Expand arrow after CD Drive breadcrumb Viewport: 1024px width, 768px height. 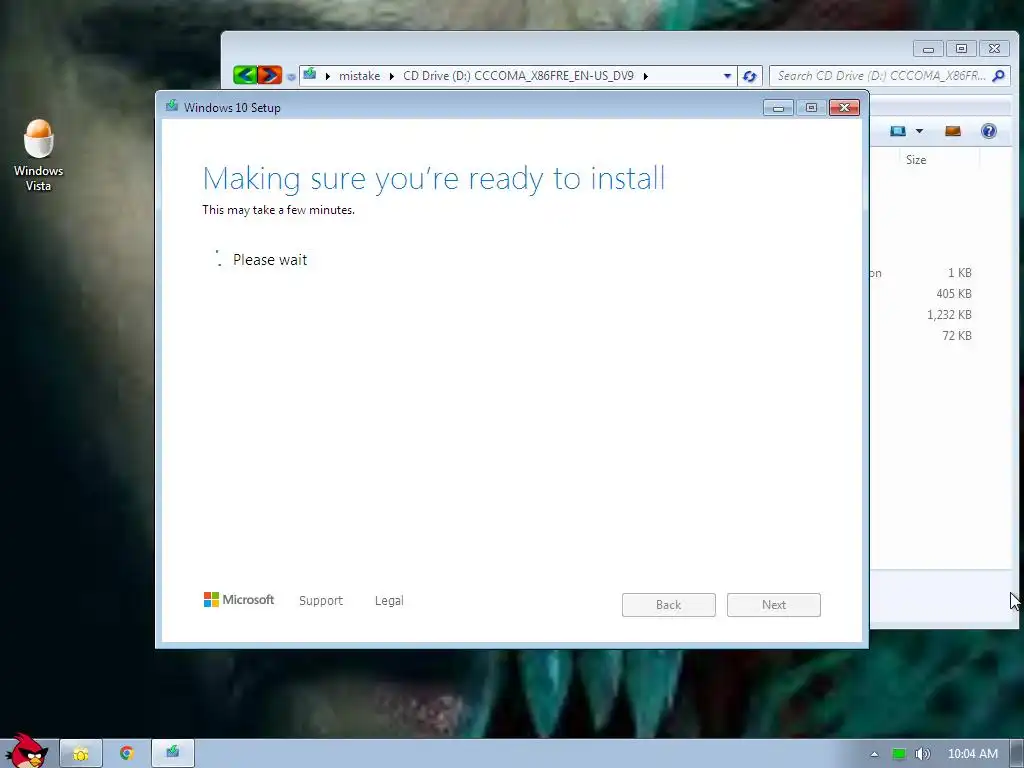(x=645, y=76)
